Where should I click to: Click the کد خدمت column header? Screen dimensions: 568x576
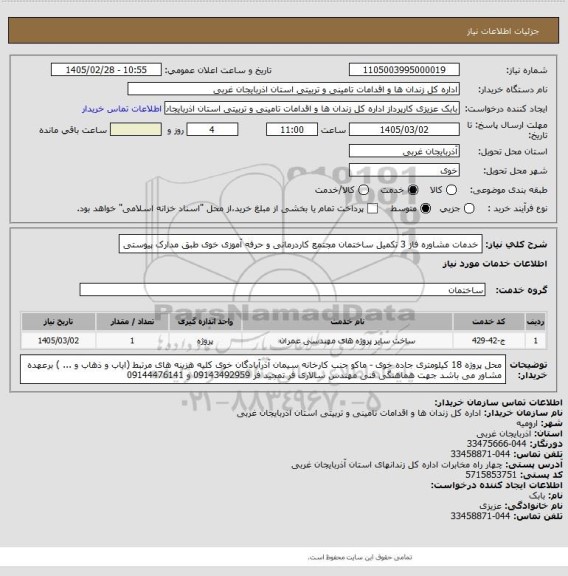(x=489, y=322)
